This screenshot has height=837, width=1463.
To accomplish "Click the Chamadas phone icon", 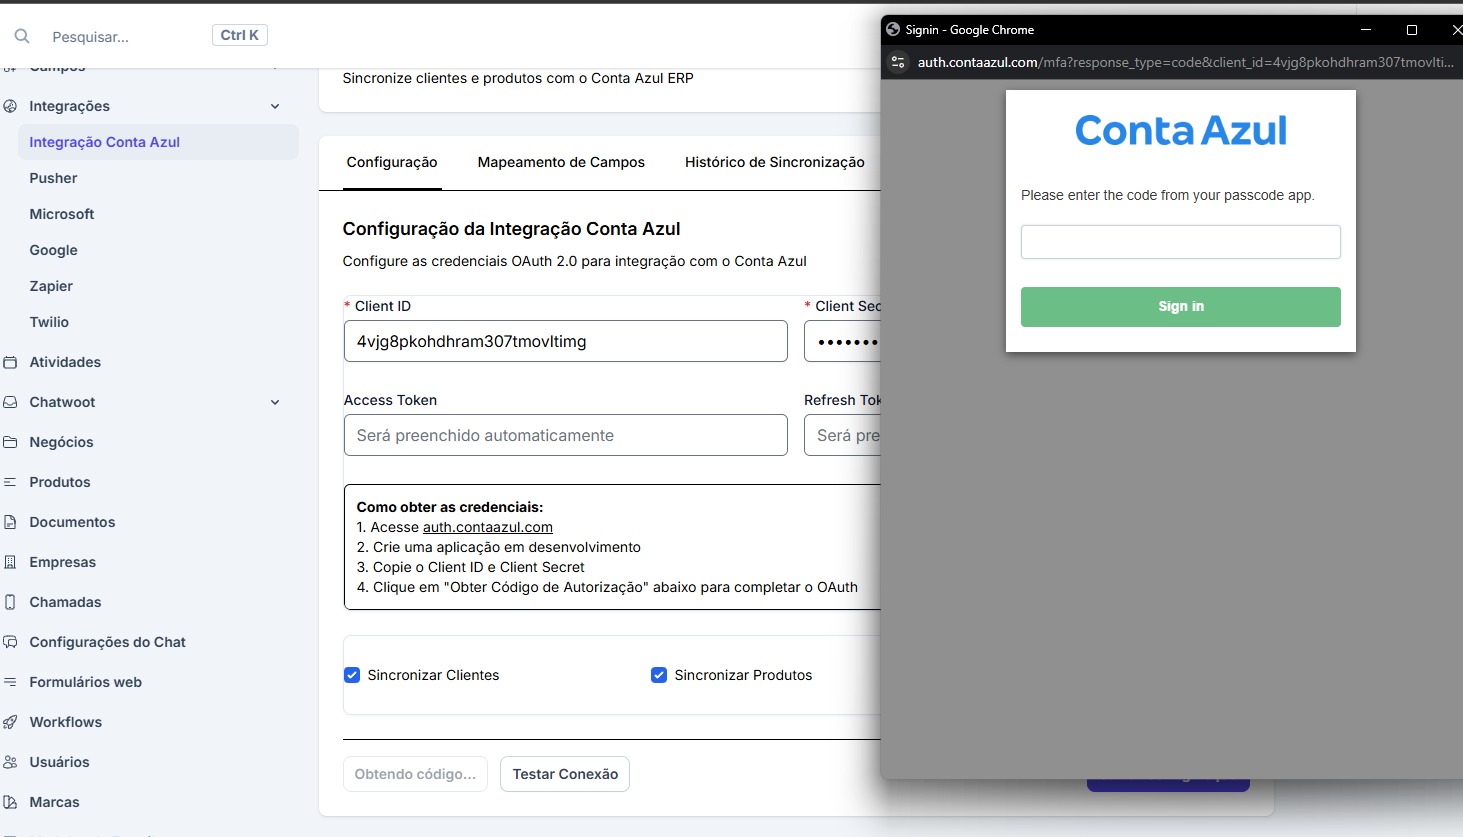I will point(10,602).
